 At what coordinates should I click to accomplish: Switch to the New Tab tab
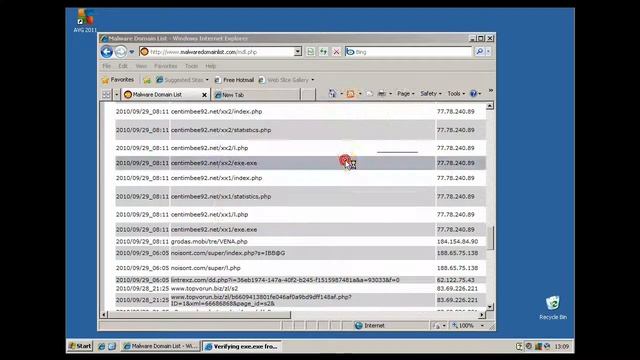click(x=255, y=95)
